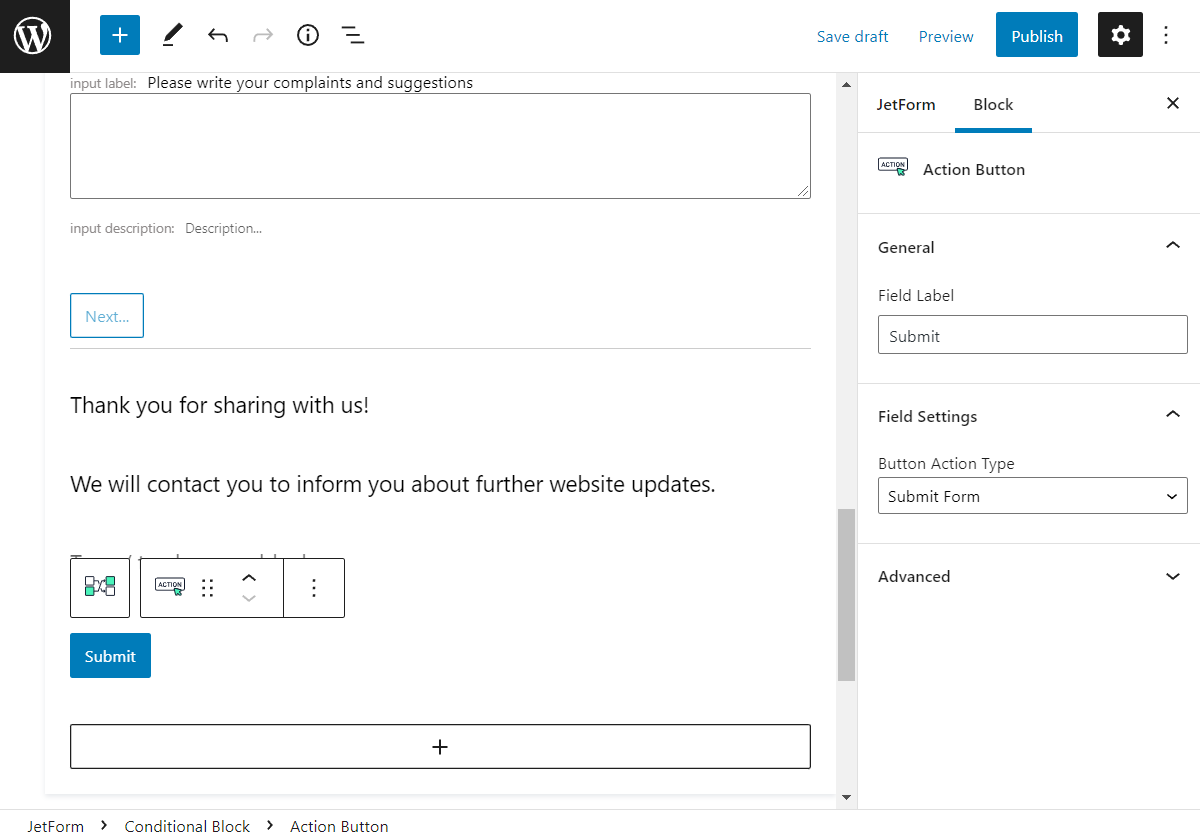Select Action Button in the breadcrumb bar

click(x=339, y=826)
